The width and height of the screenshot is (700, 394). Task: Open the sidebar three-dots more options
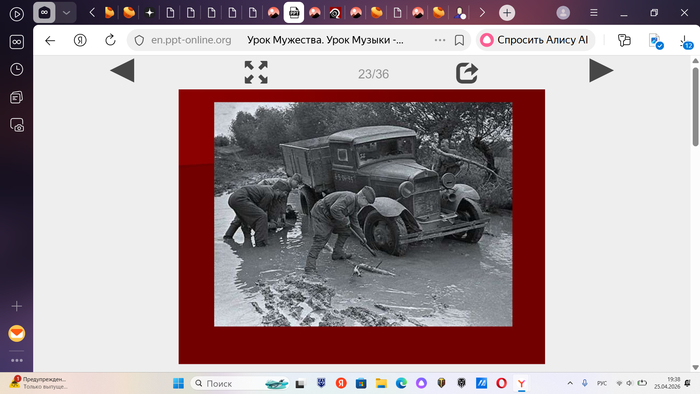click(17, 360)
